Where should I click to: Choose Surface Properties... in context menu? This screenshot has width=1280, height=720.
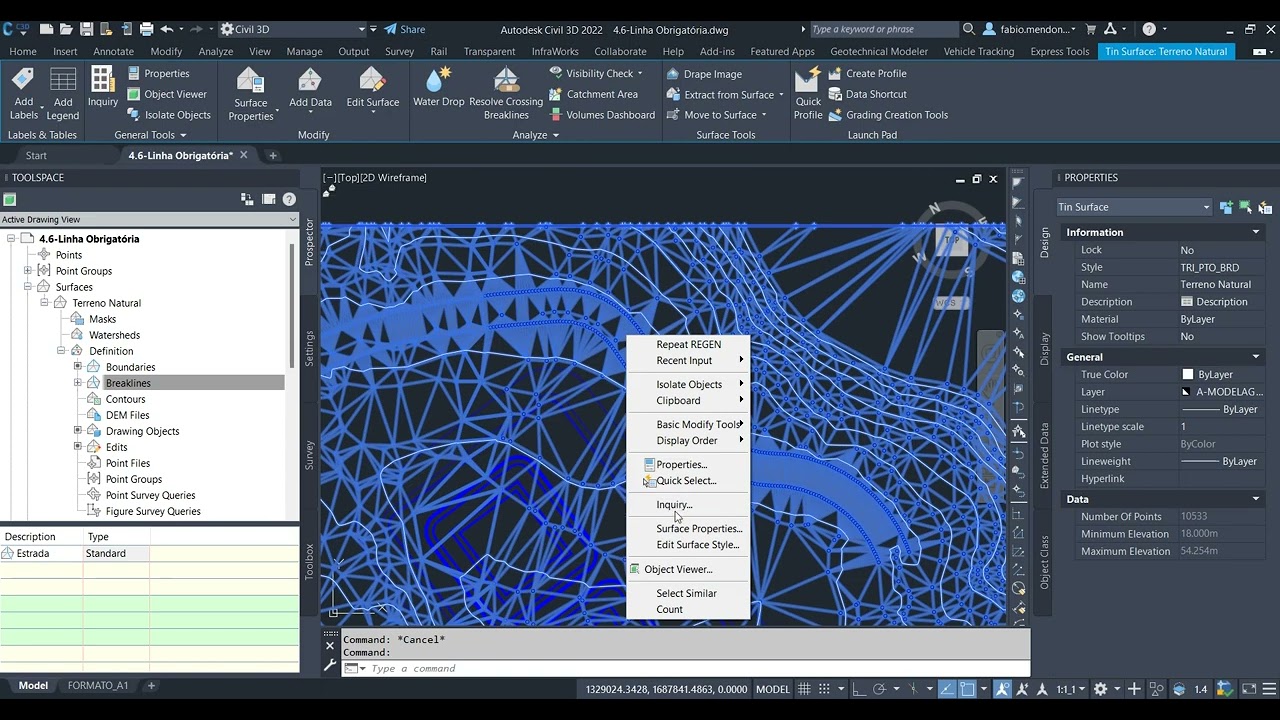coord(699,529)
